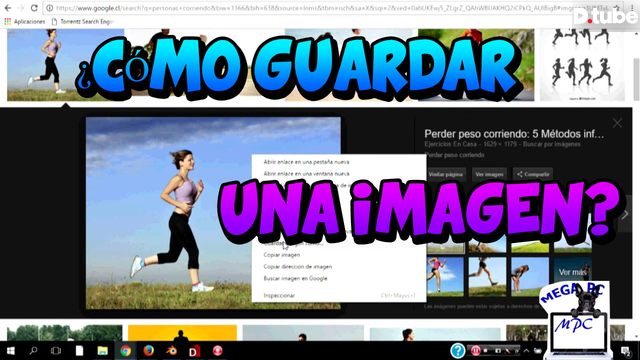Open related thumbnail of woman bending over

(x=530, y=276)
